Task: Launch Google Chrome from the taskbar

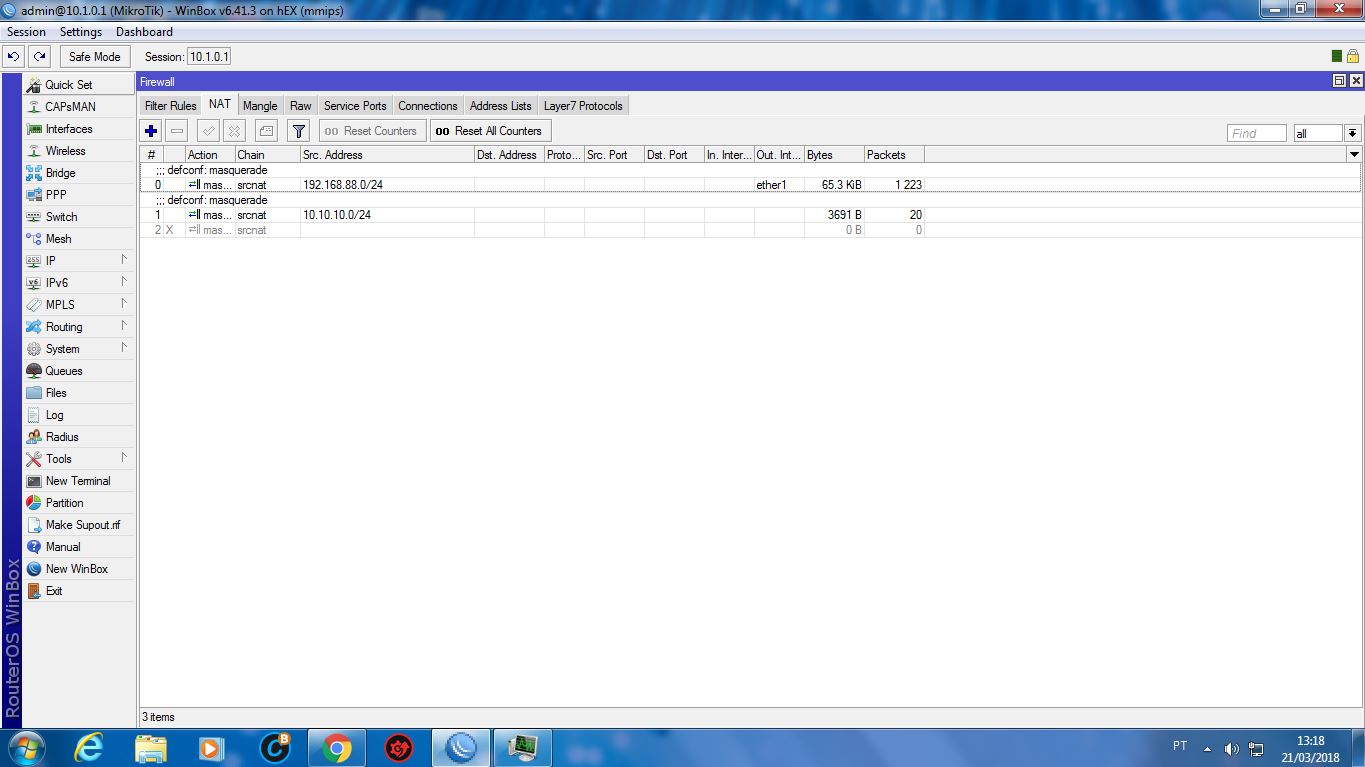Action: point(336,748)
